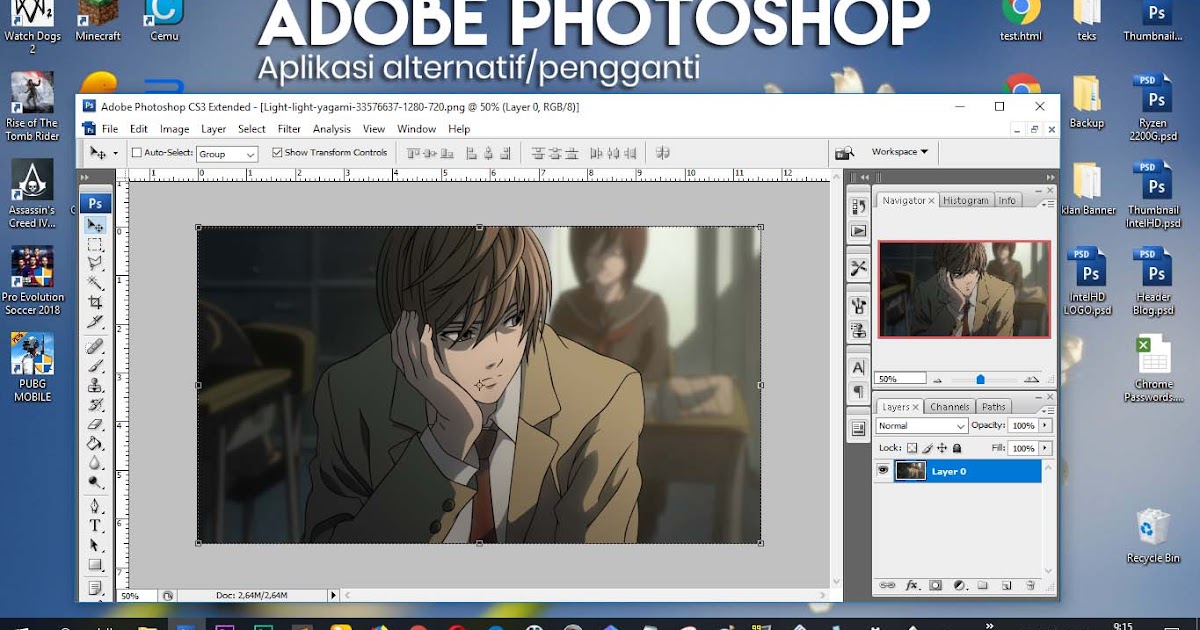Open the layer style fx icon
The width and height of the screenshot is (1200, 630).
(912, 585)
